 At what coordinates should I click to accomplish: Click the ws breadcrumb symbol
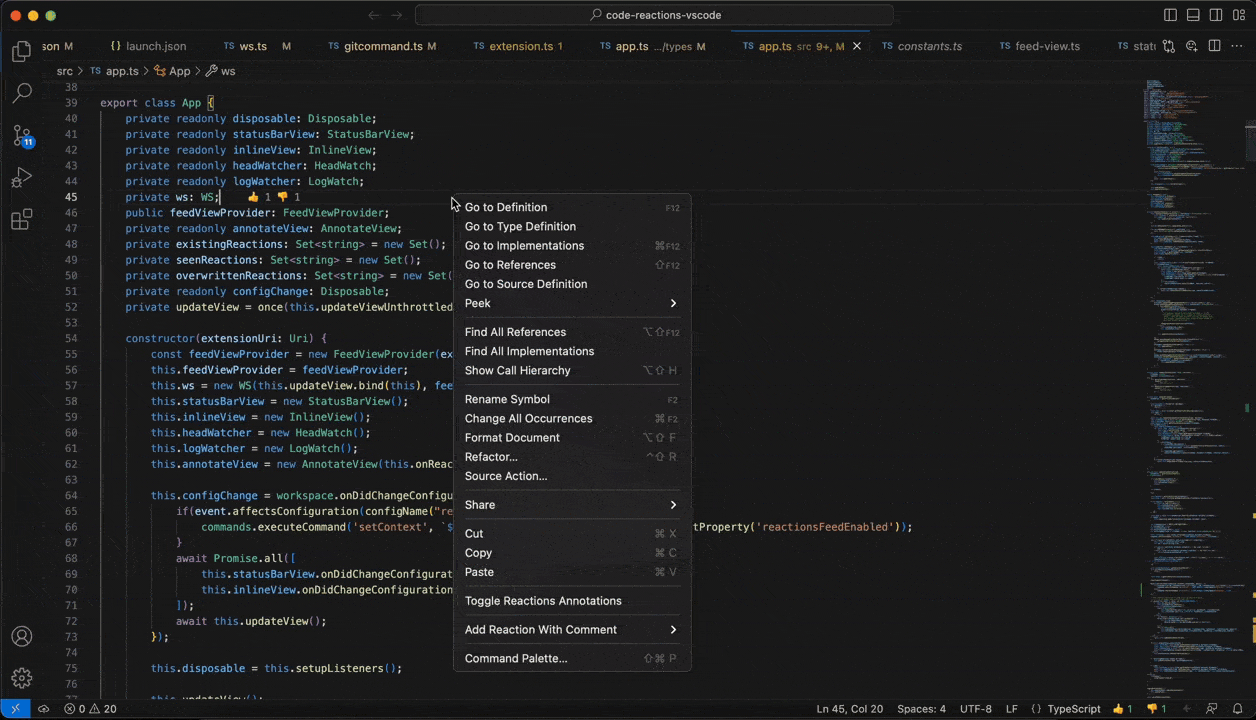pos(220,71)
